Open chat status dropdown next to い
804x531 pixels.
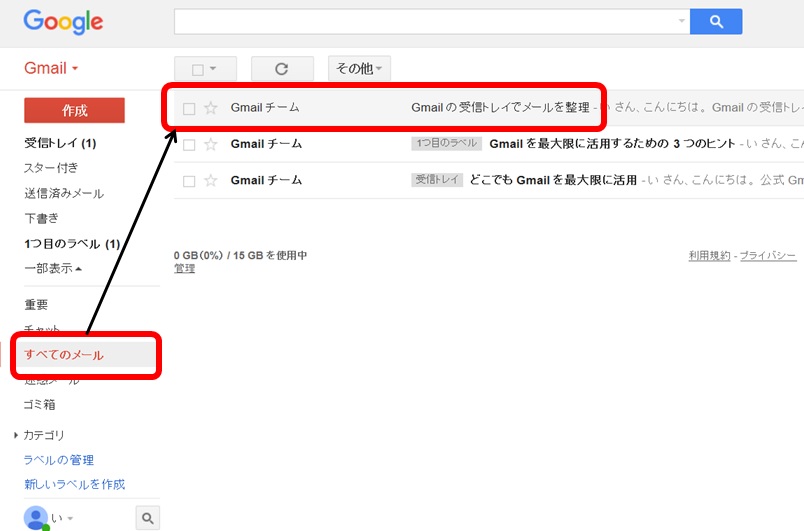tap(70, 518)
